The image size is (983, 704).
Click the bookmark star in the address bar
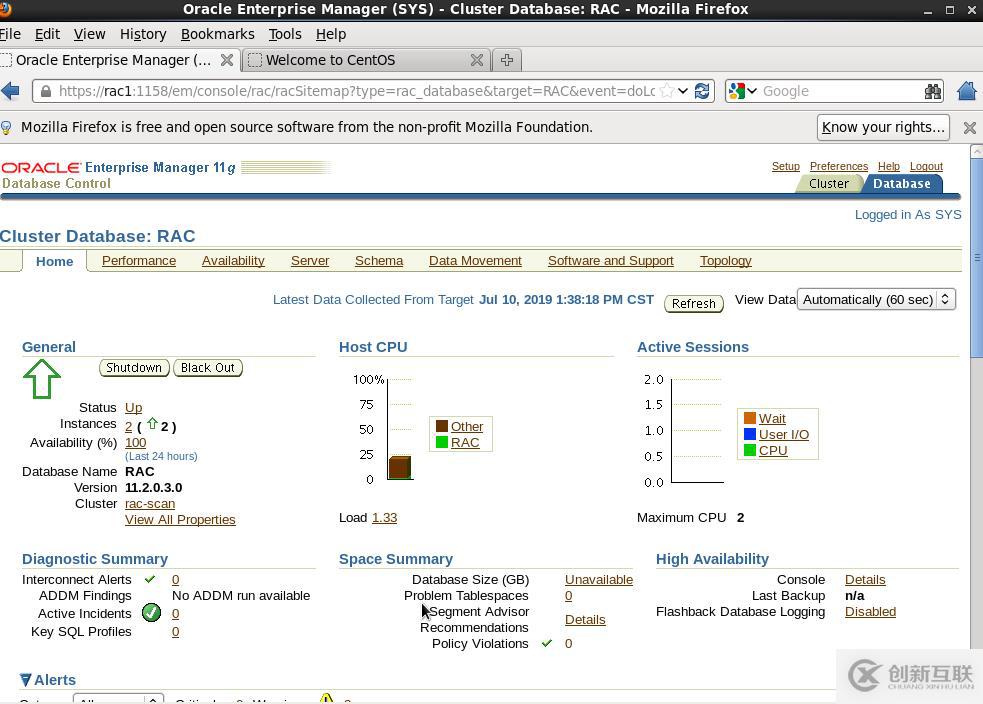[666, 91]
